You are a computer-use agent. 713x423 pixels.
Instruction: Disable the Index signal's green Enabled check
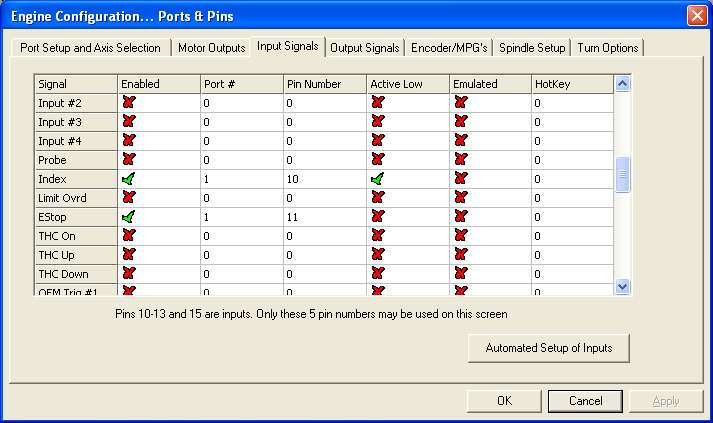[129, 179]
